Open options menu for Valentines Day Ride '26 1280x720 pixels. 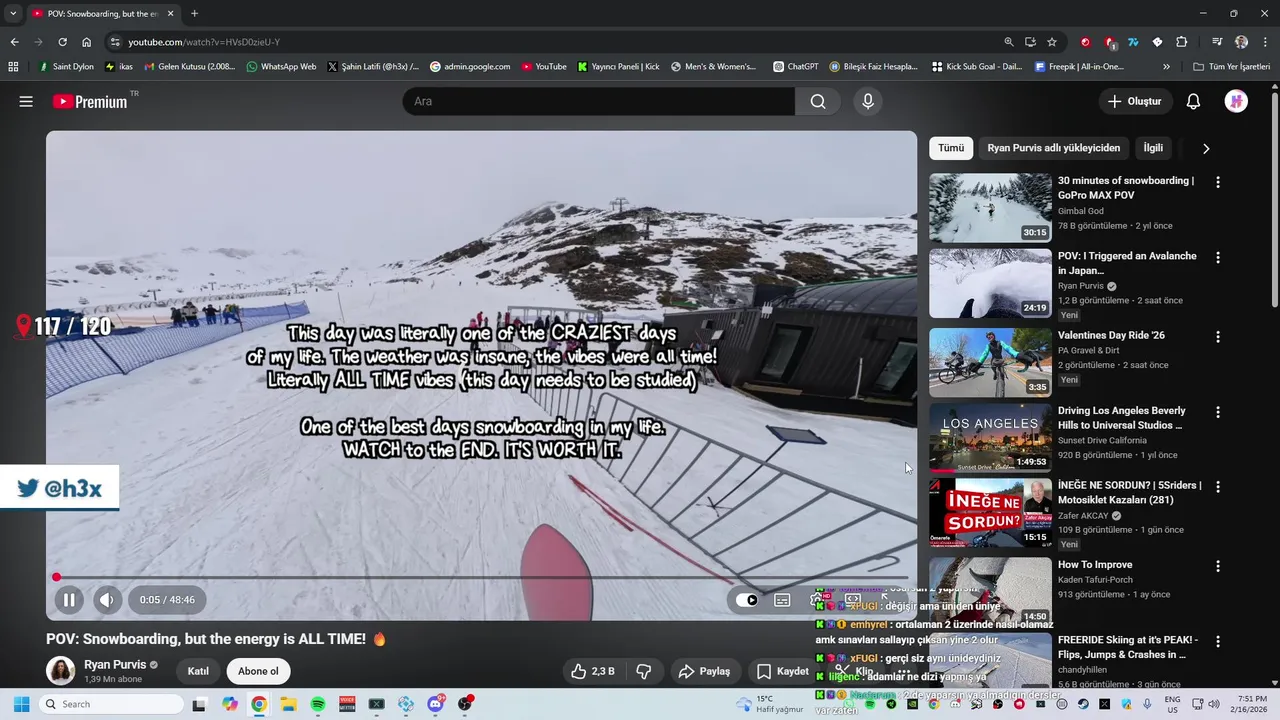(x=1218, y=337)
